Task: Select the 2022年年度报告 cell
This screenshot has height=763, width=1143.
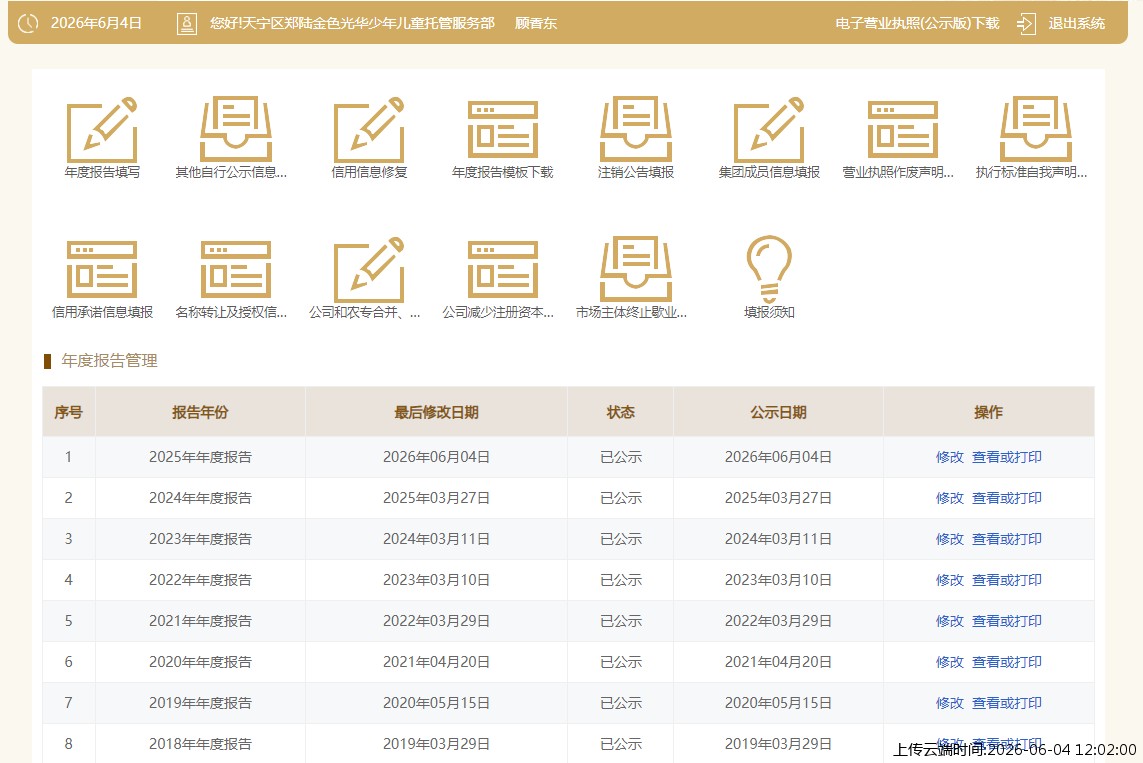Action: click(x=200, y=579)
